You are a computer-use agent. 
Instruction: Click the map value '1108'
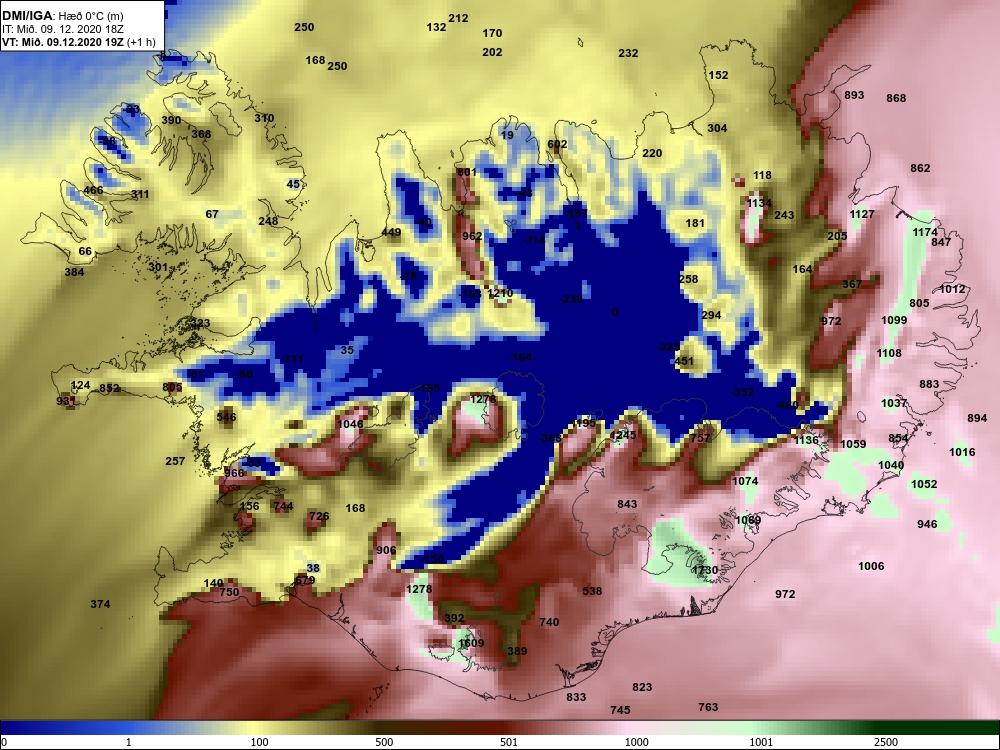[889, 353]
